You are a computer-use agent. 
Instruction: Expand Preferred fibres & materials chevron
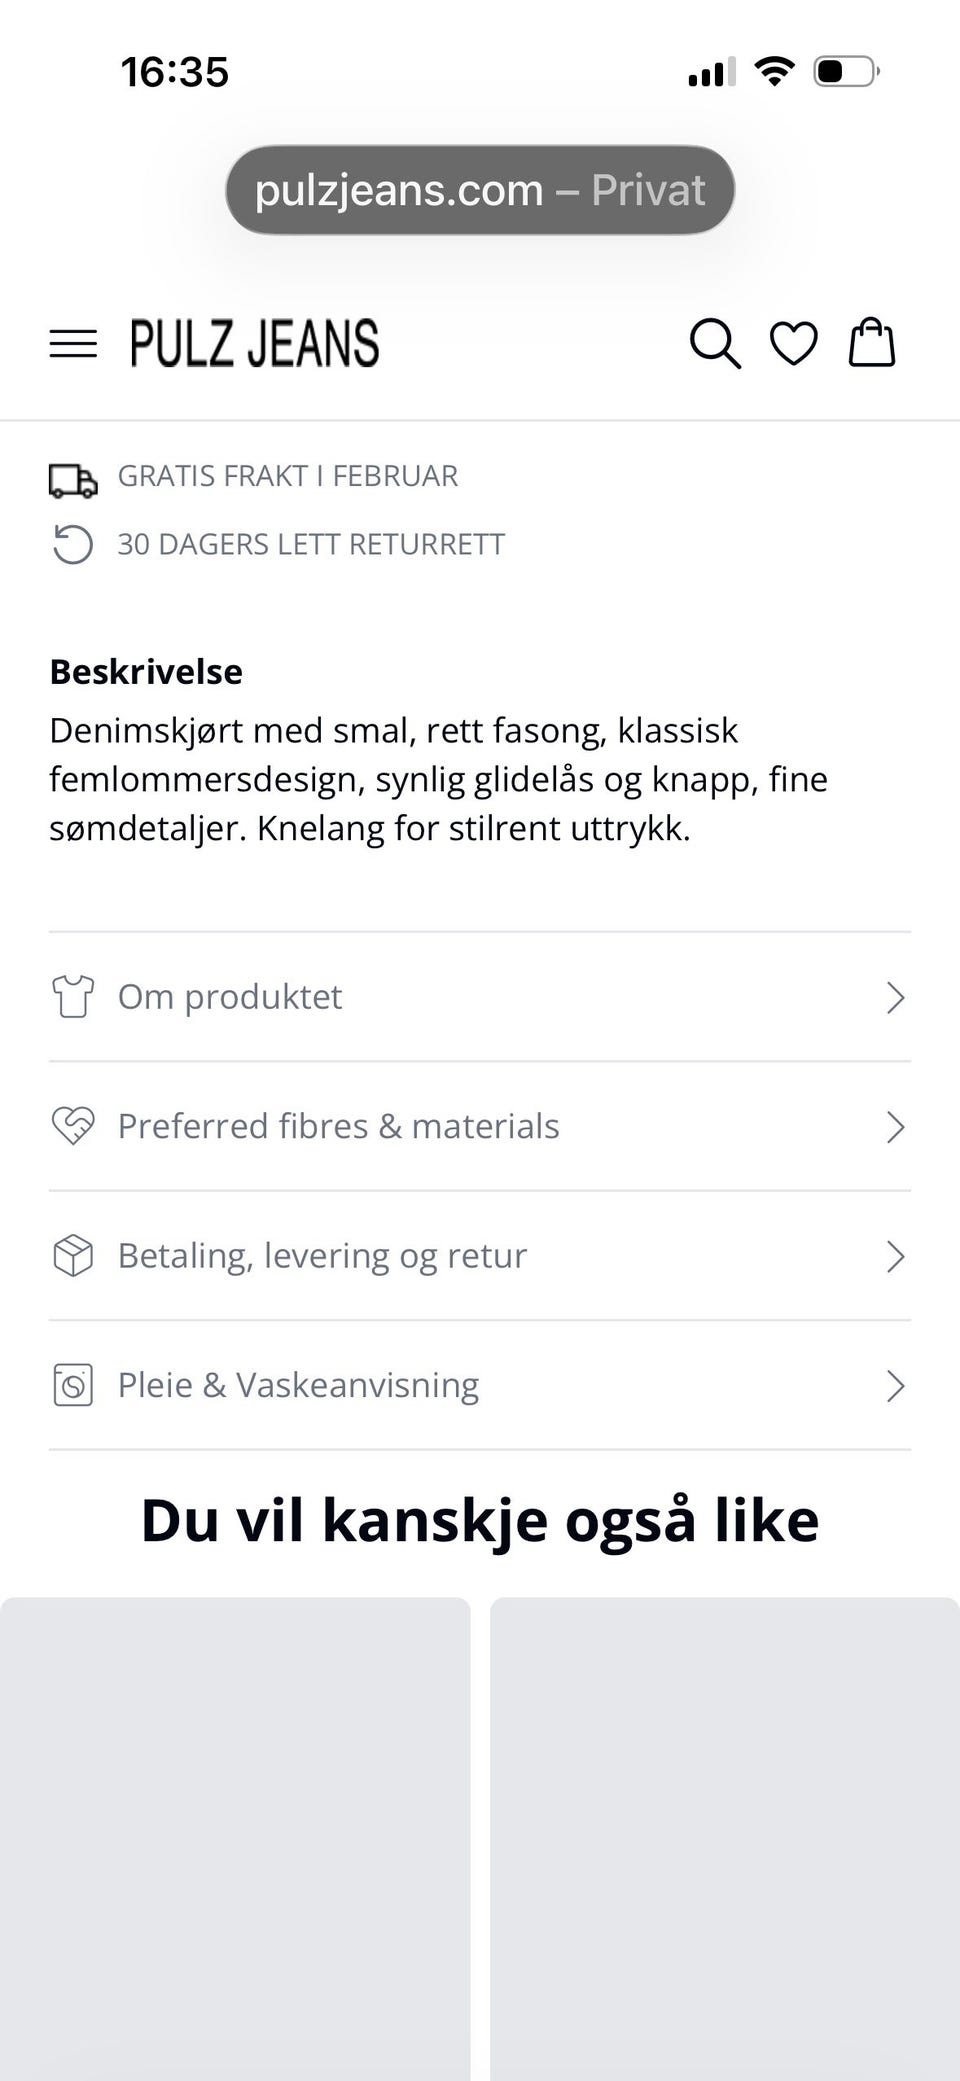pyautogui.click(x=895, y=1127)
